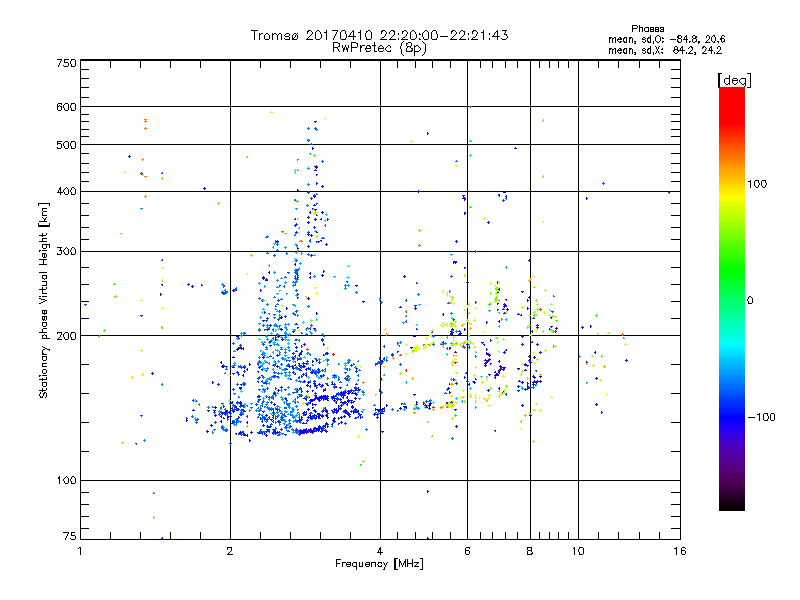800x600 pixels.
Task: Click the 'Phases' header text
Action: coord(647,29)
